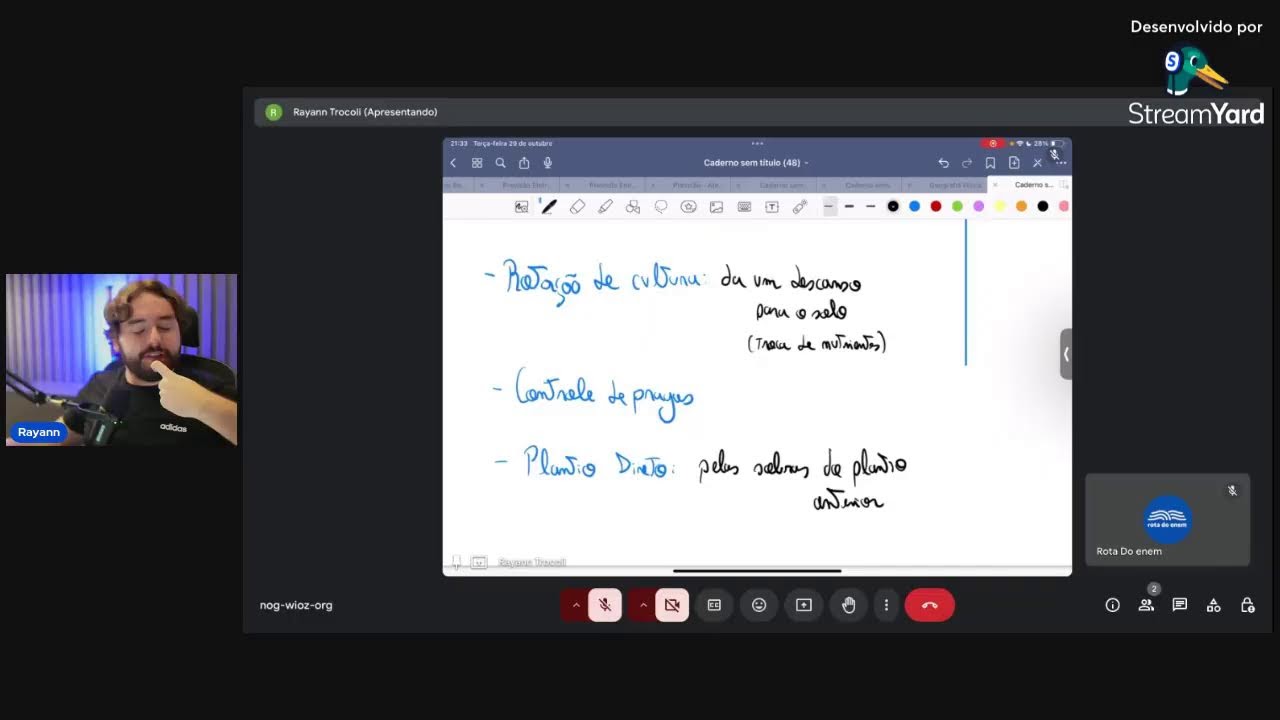The image size is (1280, 720).
Task: Undo the last stroke
Action: click(x=943, y=163)
